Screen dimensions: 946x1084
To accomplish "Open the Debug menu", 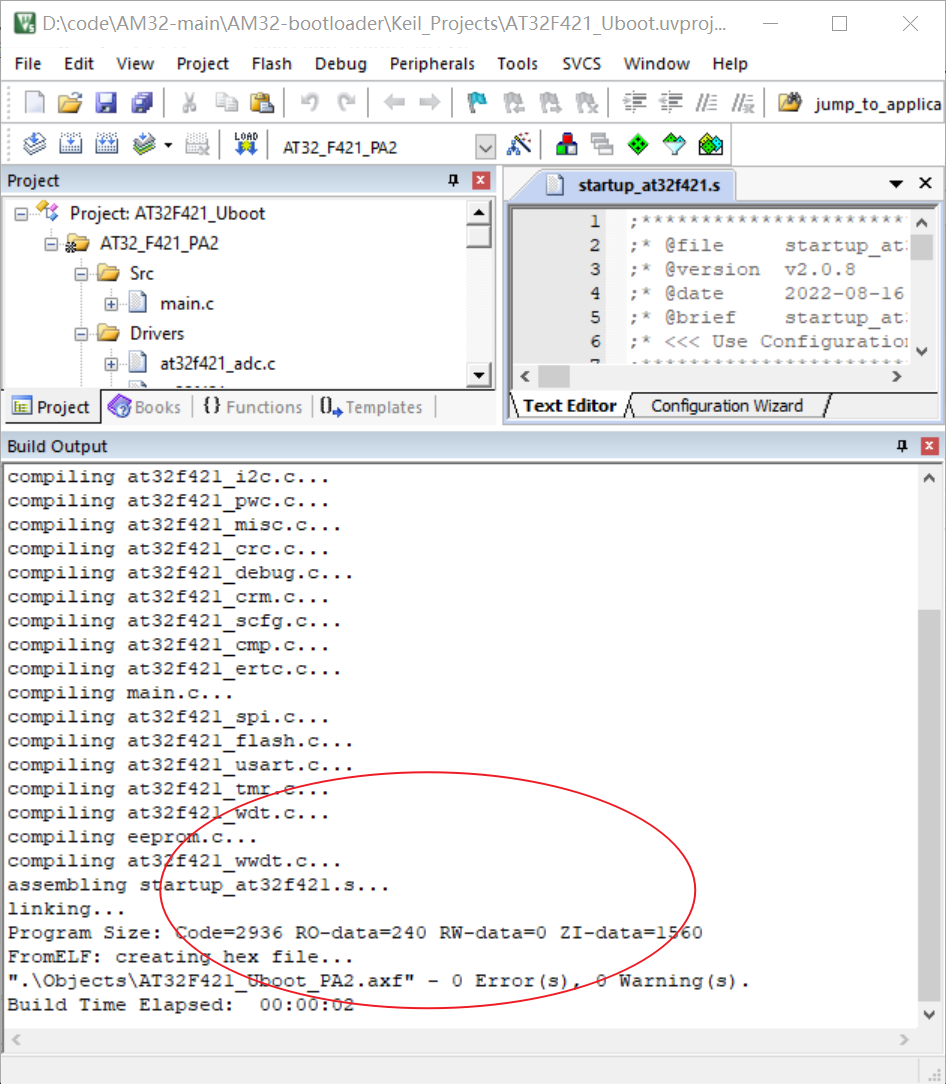I will pyautogui.click(x=341, y=64).
